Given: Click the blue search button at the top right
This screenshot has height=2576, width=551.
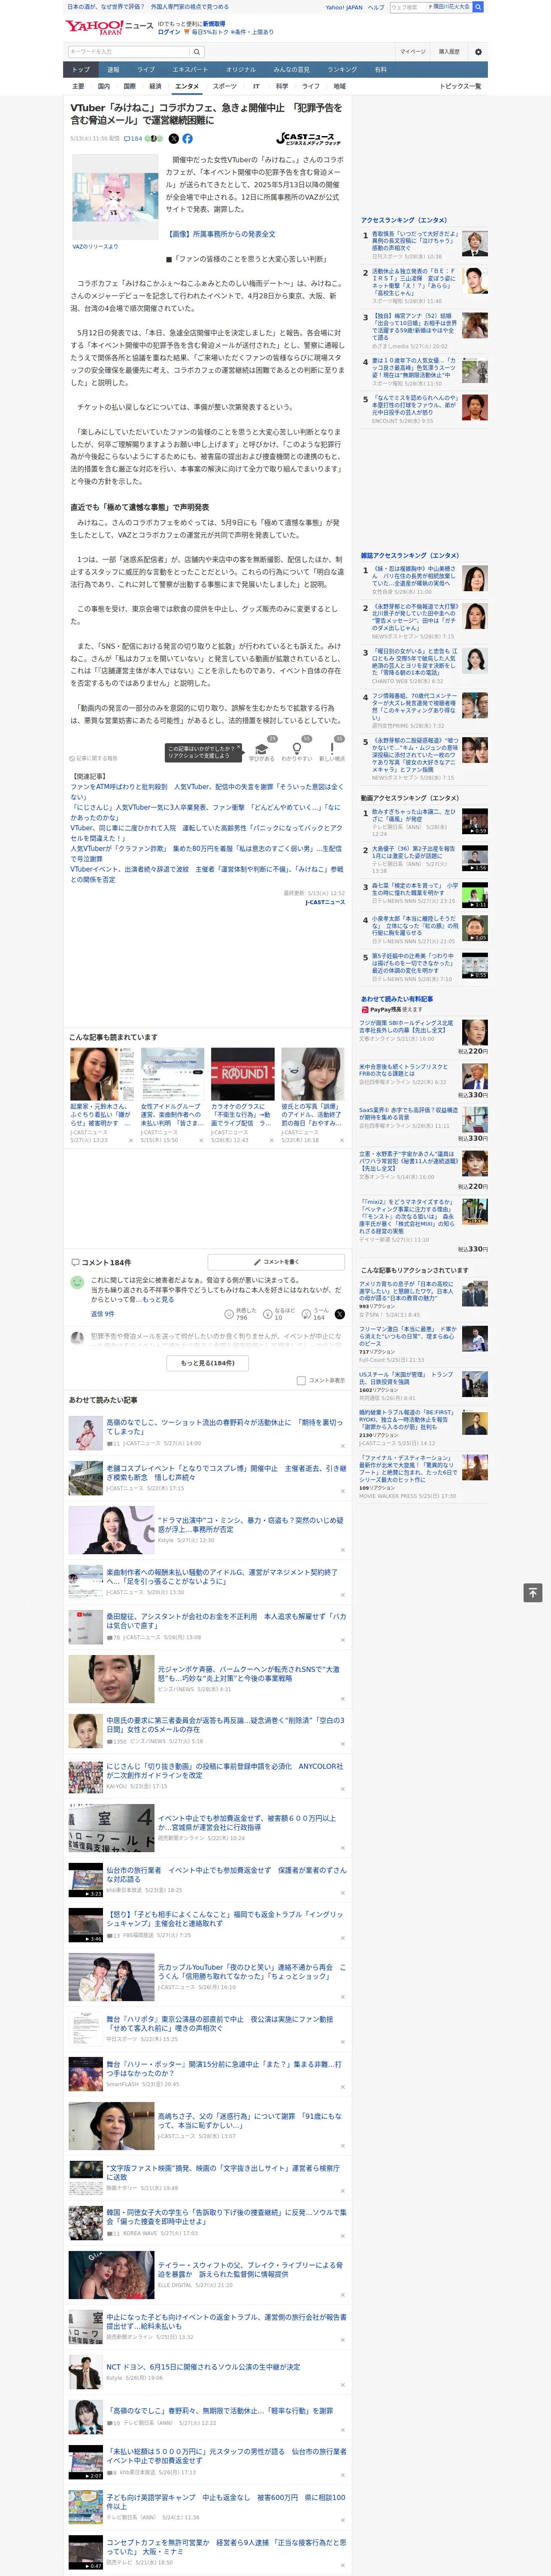Looking at the screenshot, I should pyautogui.click(x=478, y=7).
